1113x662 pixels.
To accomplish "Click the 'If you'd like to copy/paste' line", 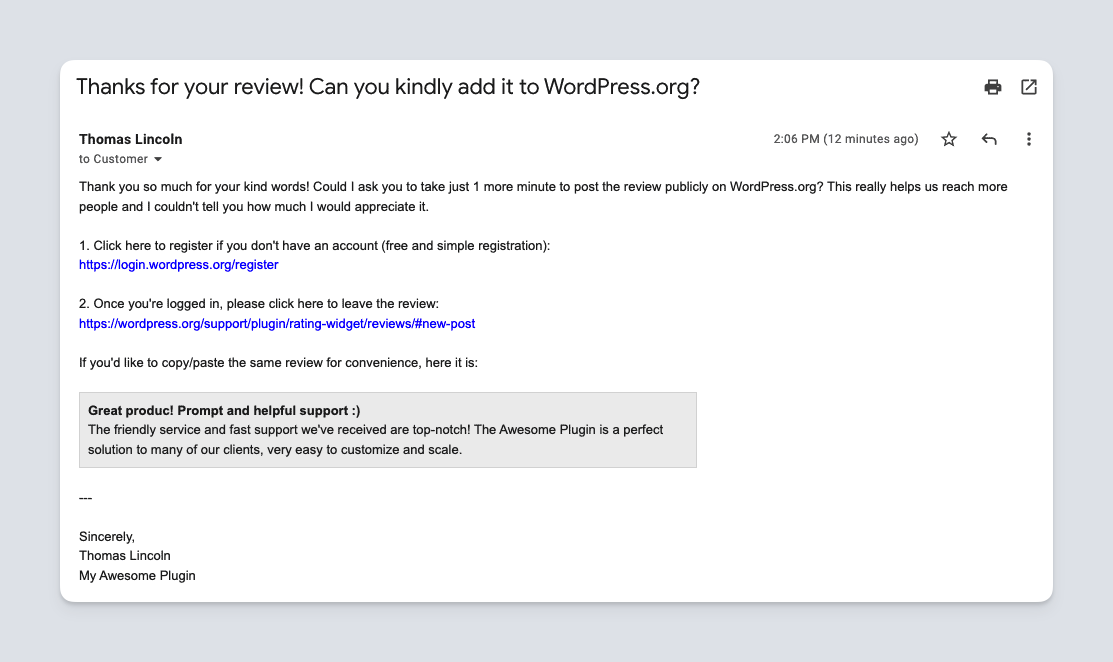I will tap(278, 362).
